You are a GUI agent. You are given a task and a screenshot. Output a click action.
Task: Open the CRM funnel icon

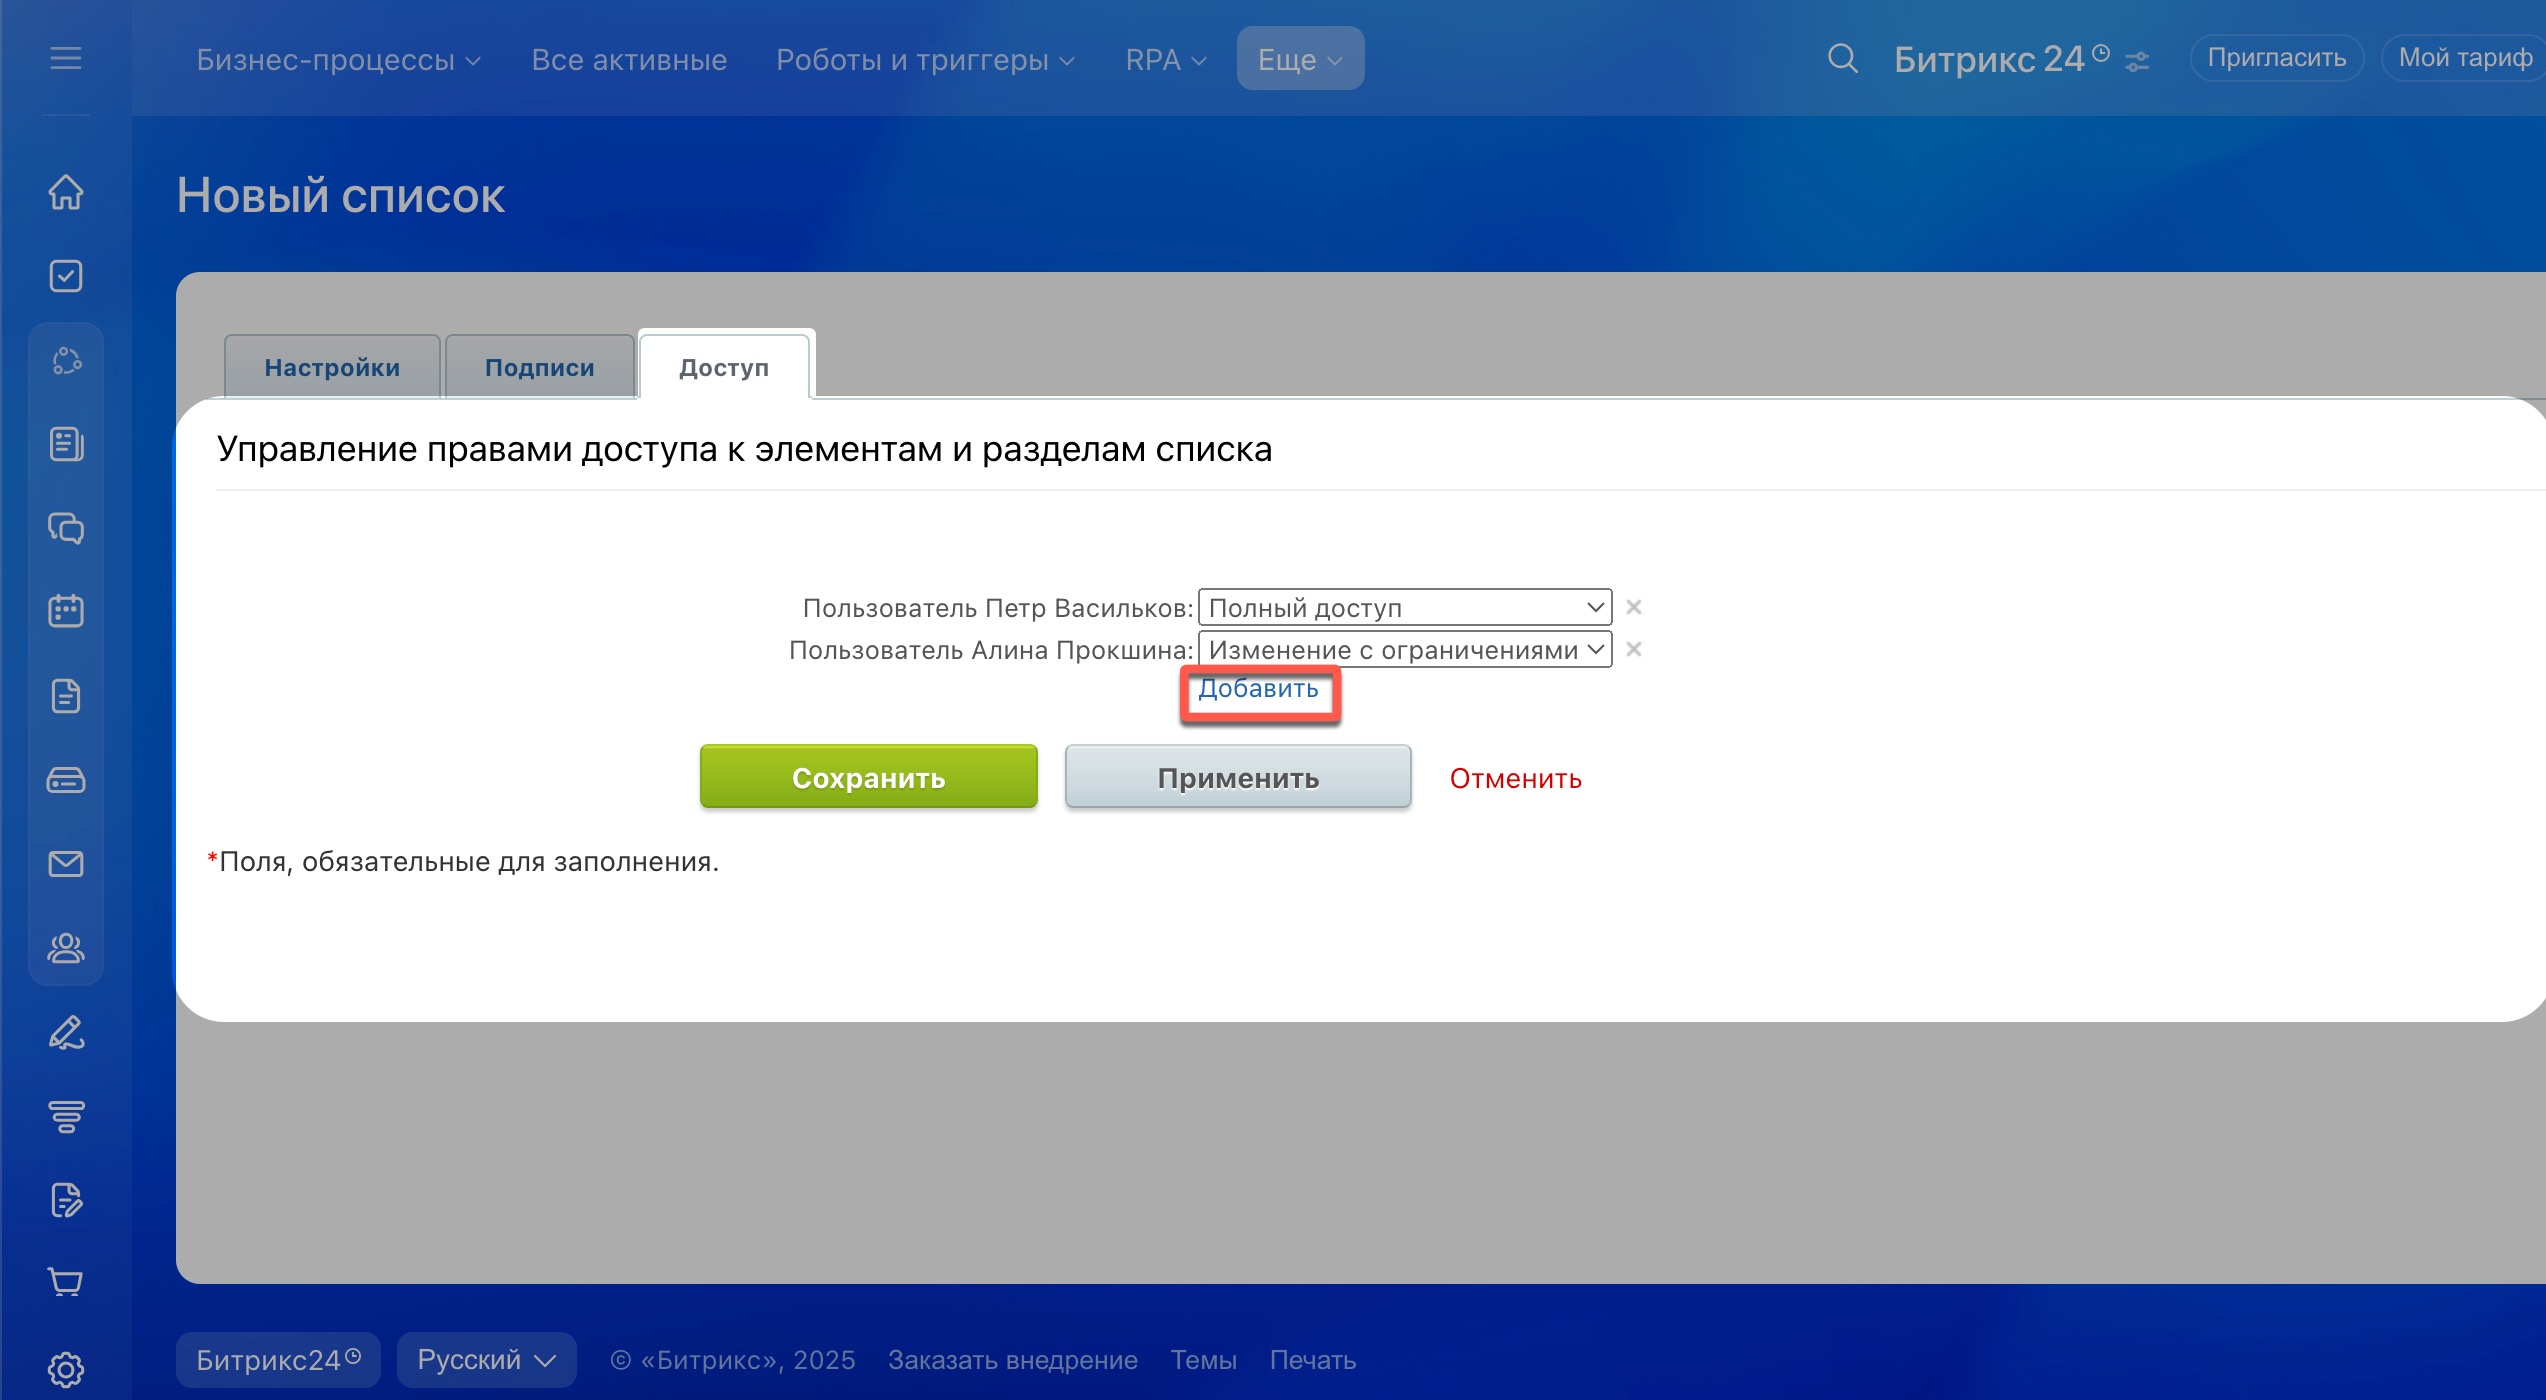pyautogui.click(x=66, y=1116)
